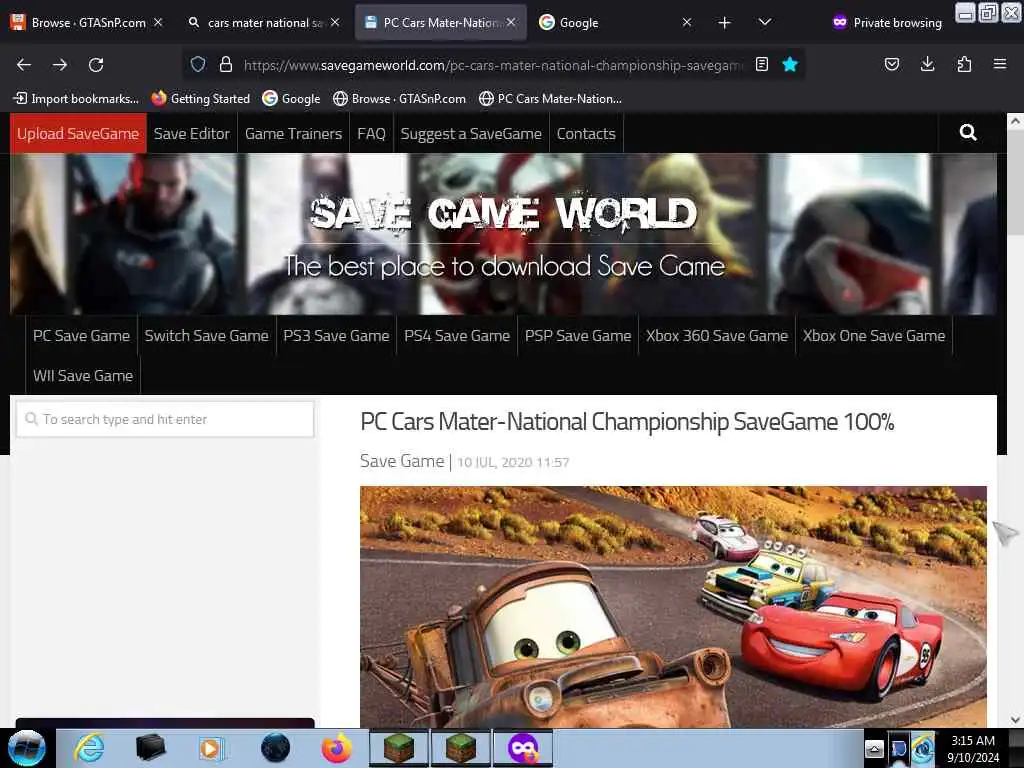Show hidden system tray icons
The image size is (1024, 768).
(x=874, y=749)
